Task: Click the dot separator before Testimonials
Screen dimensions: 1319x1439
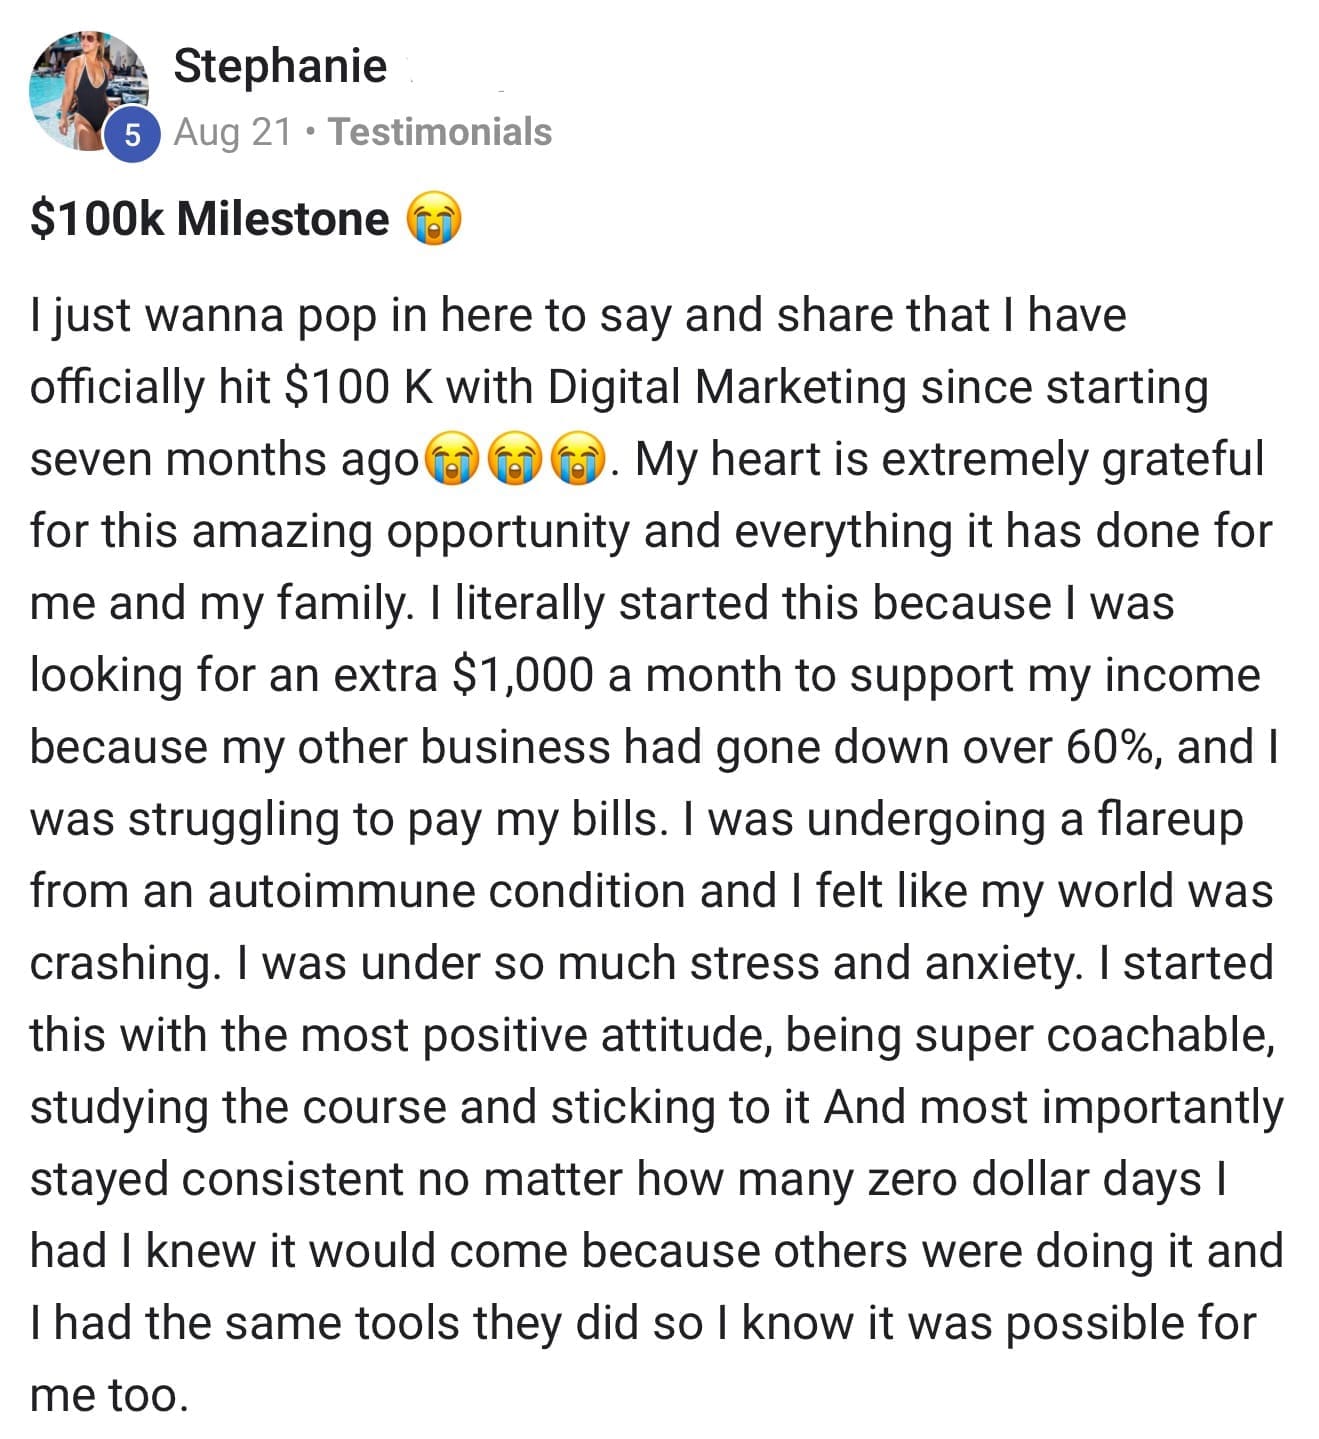Action: click(311, 132)
